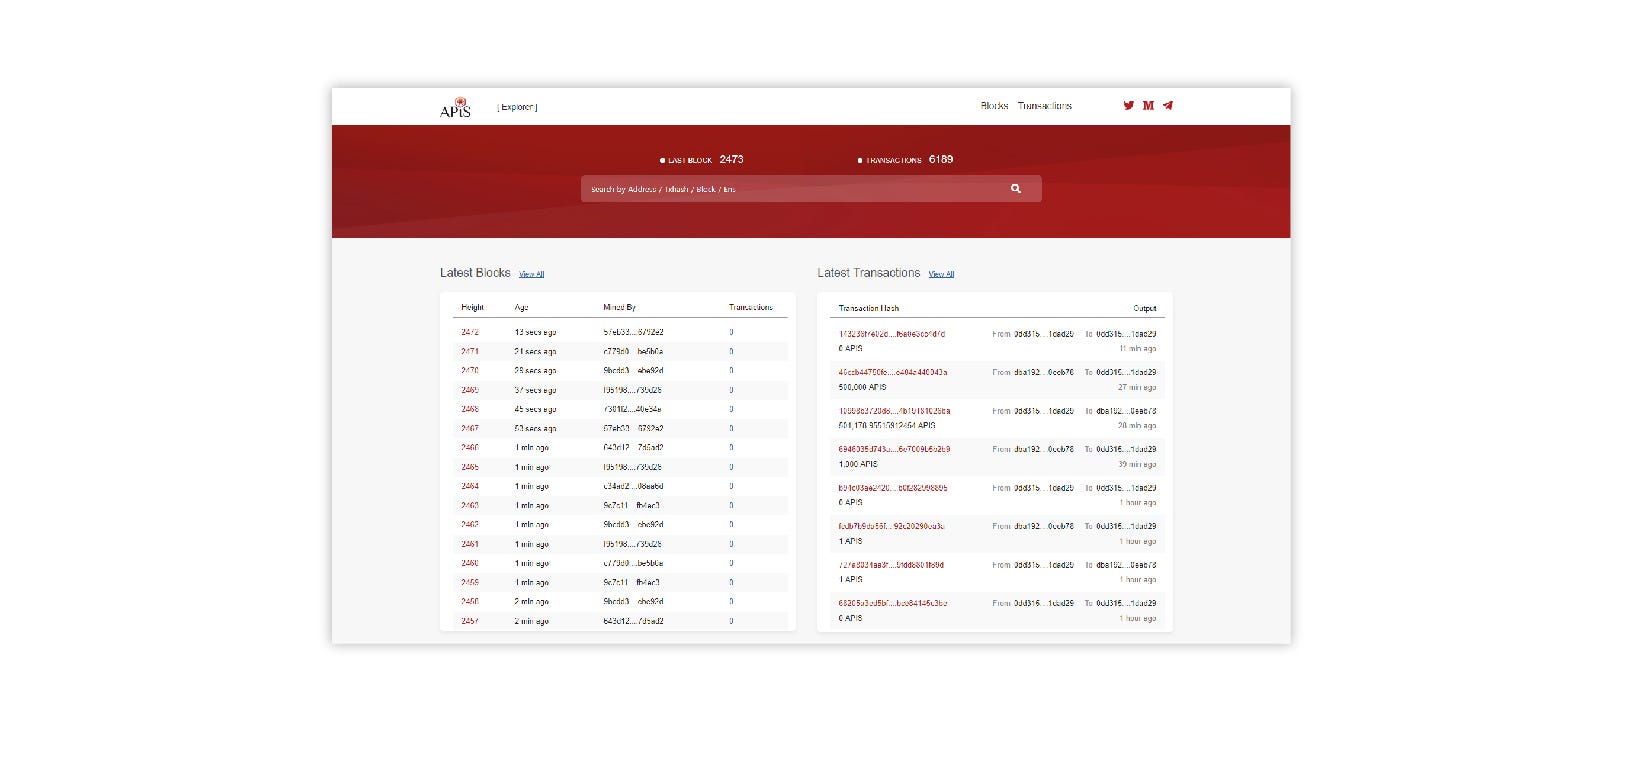1631x780 pixels.
Task: Click the '1,000 APIS' amount
Action: 858,464
